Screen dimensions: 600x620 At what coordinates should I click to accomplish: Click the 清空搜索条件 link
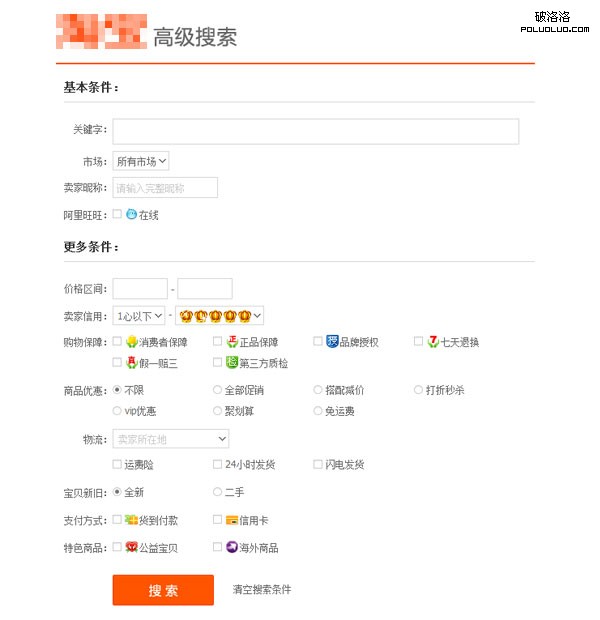pyautogui.click(x=262, y=590)
